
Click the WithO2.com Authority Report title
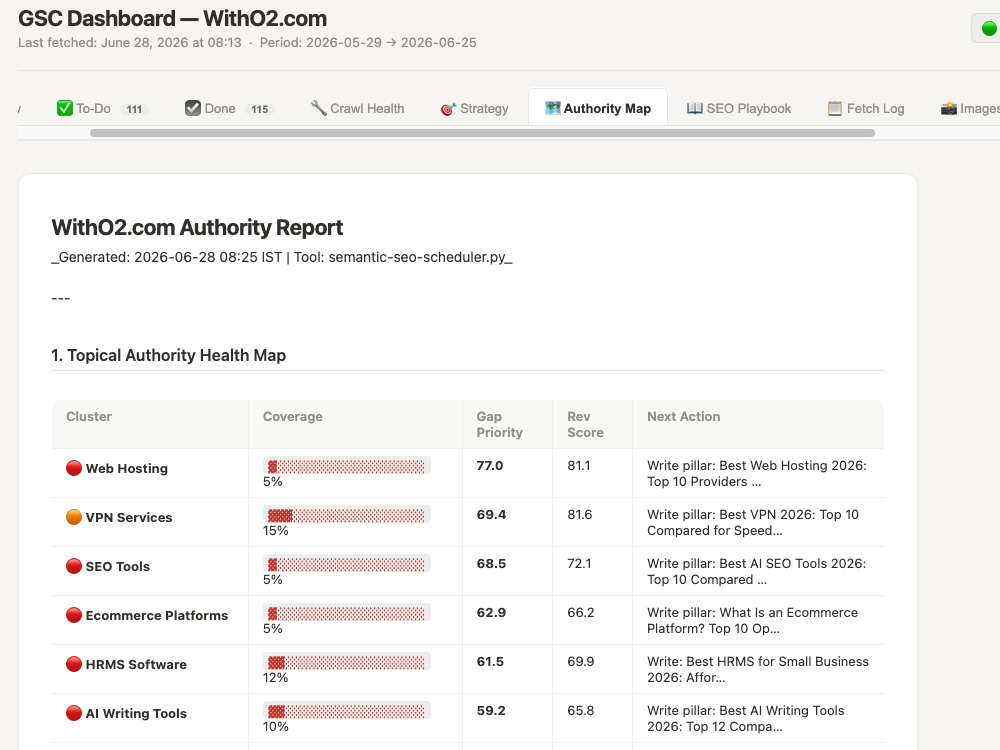197,228
